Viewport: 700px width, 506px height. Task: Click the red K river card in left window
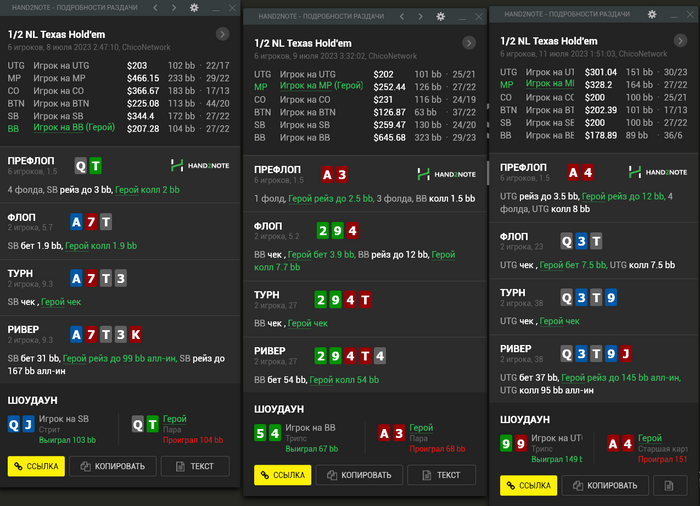[136, 335]
